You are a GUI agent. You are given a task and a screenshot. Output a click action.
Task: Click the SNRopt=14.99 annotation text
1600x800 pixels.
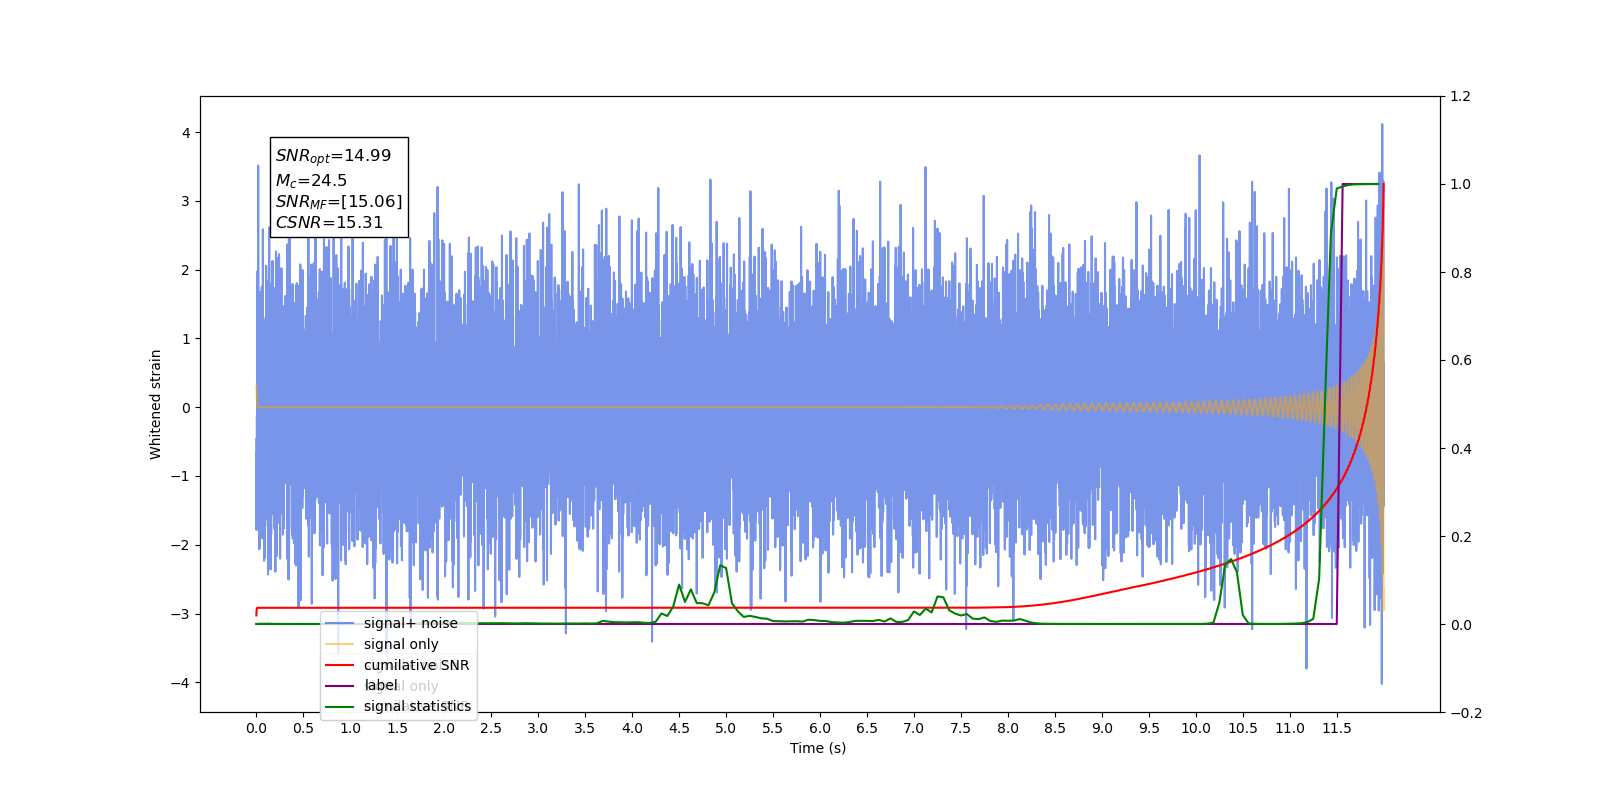coord(333,156)
